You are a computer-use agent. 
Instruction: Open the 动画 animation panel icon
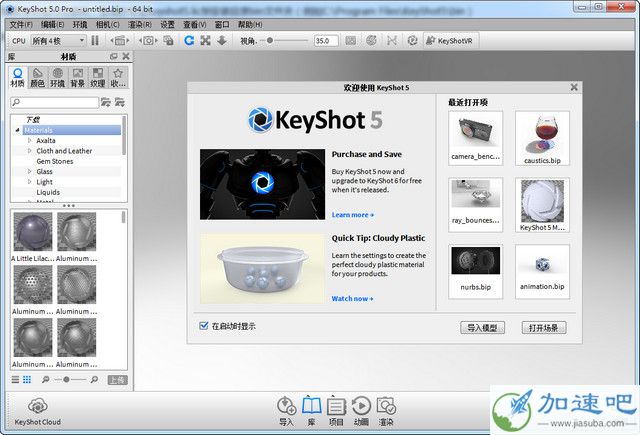361,411
